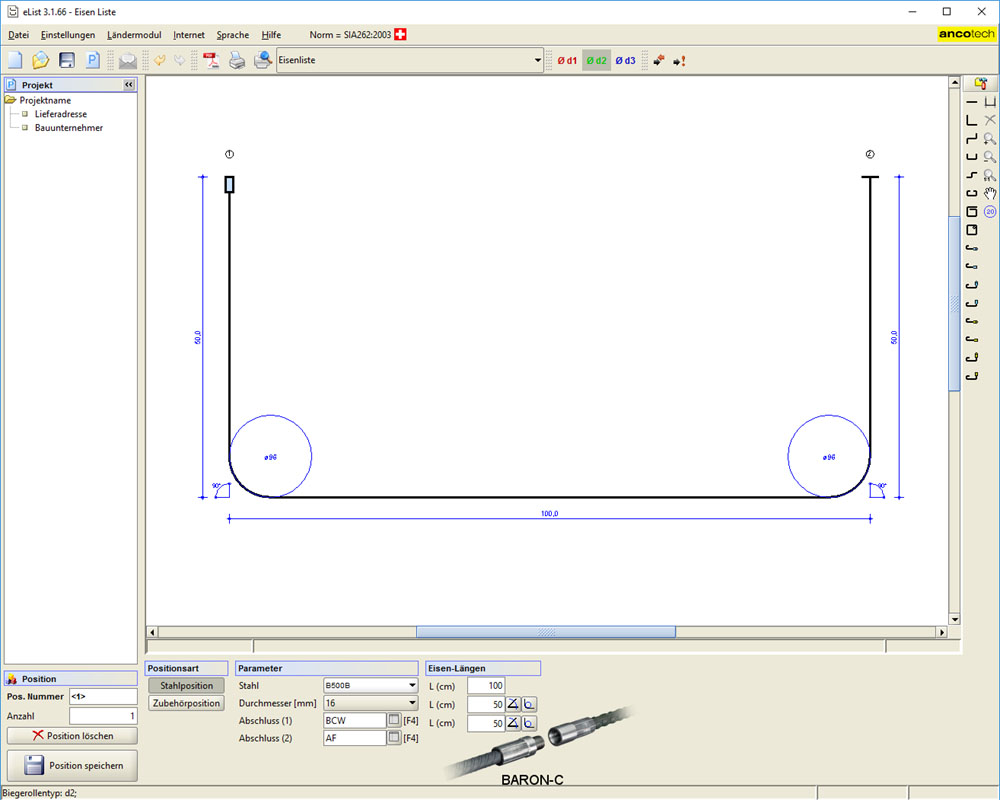Select the hand pan tool

990,193
